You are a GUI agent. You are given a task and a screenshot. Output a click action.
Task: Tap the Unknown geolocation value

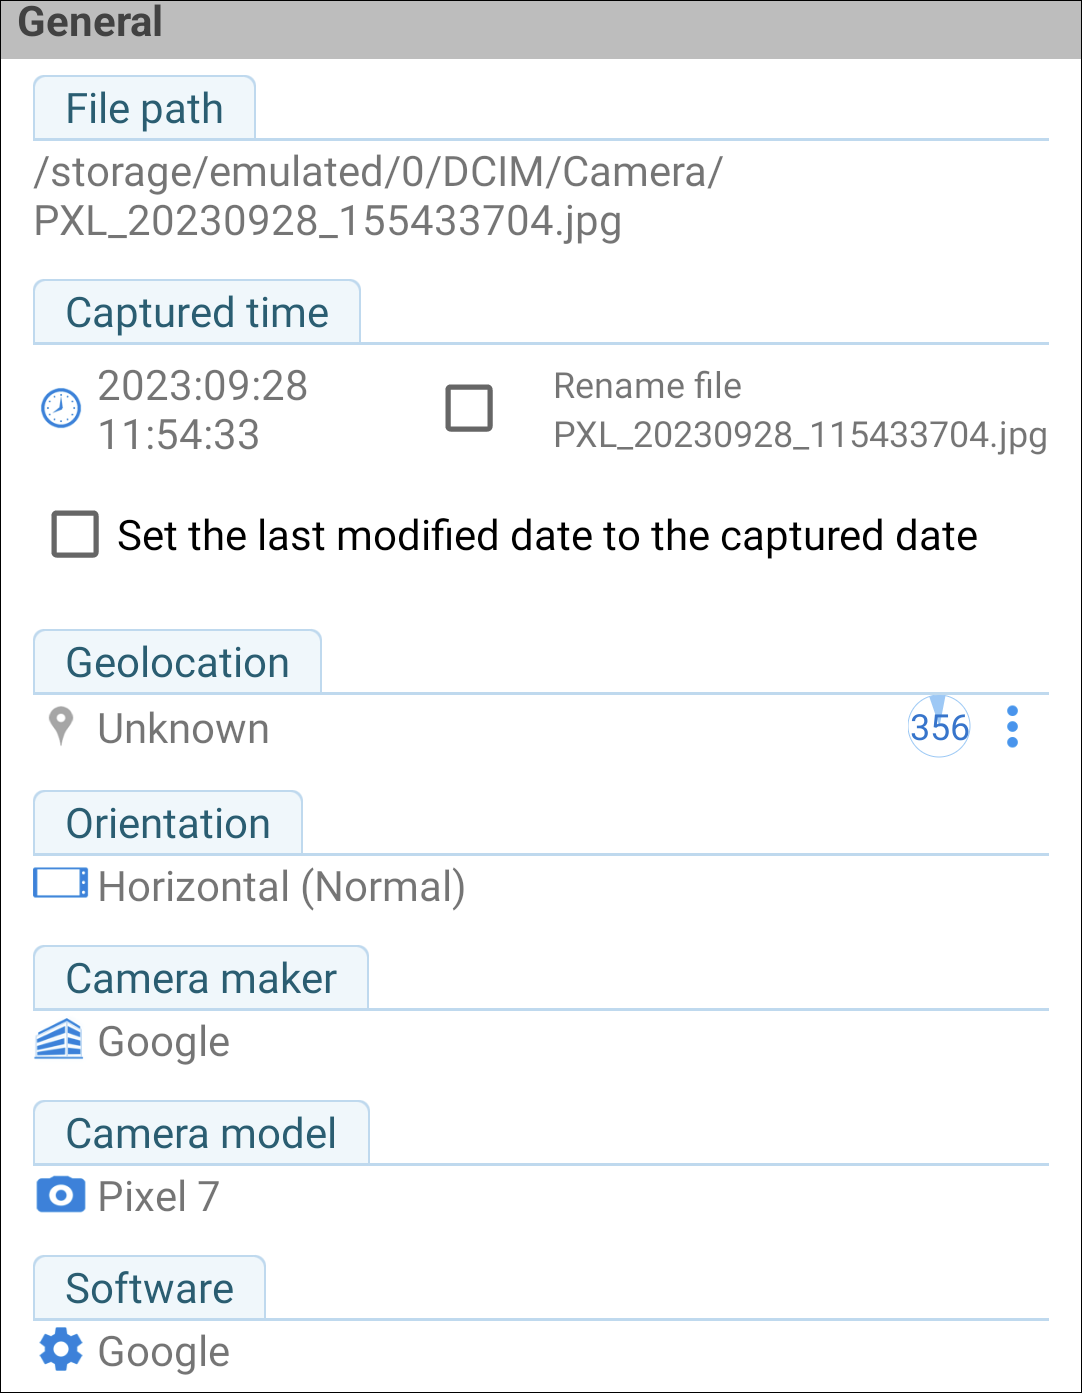(183, 729)
